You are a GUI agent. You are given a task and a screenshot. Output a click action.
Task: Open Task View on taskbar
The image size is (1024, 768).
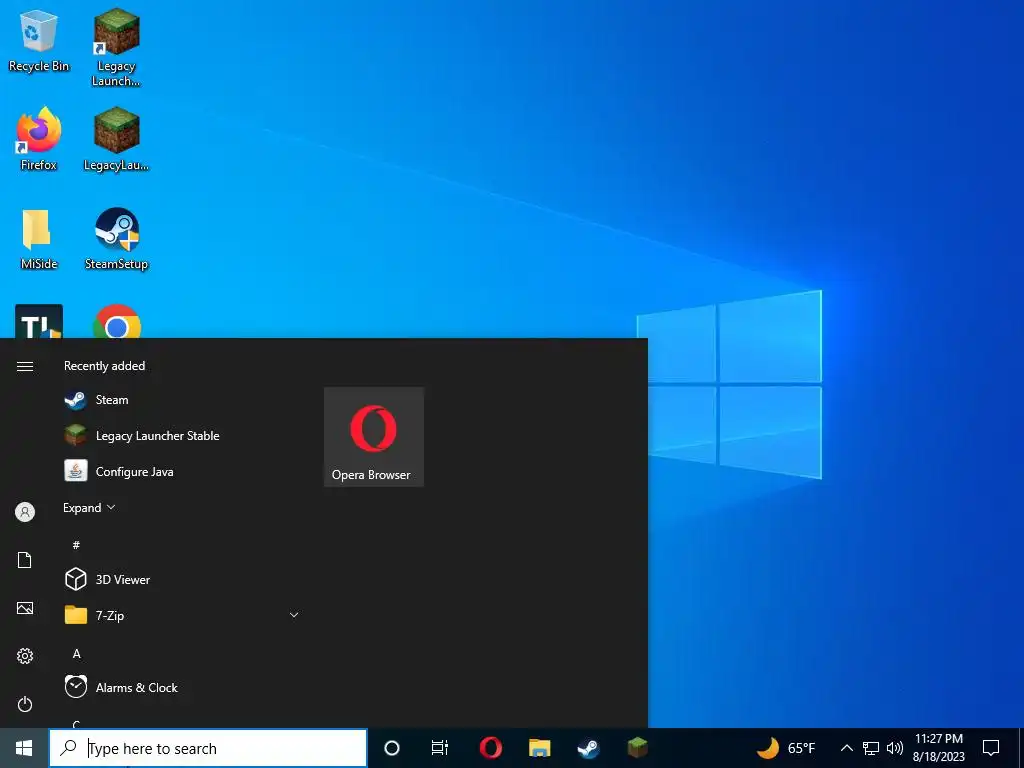[440, 748]
